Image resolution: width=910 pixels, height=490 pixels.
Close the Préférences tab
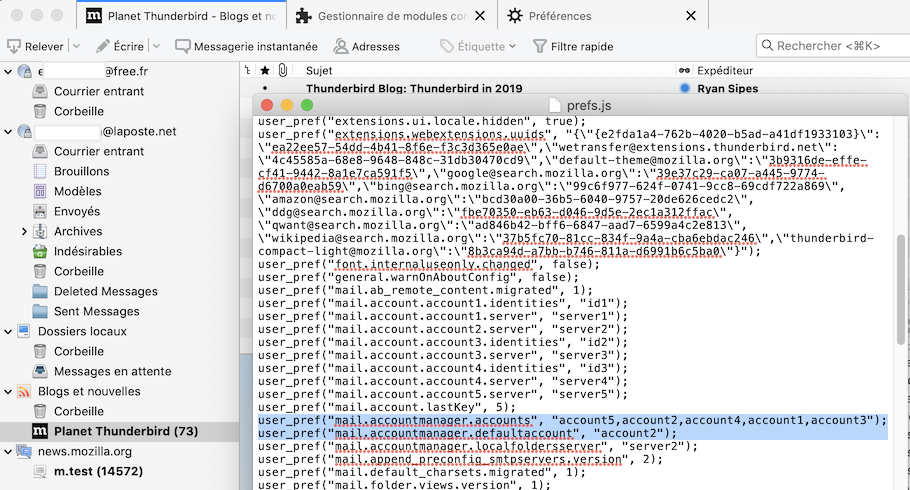691,16
